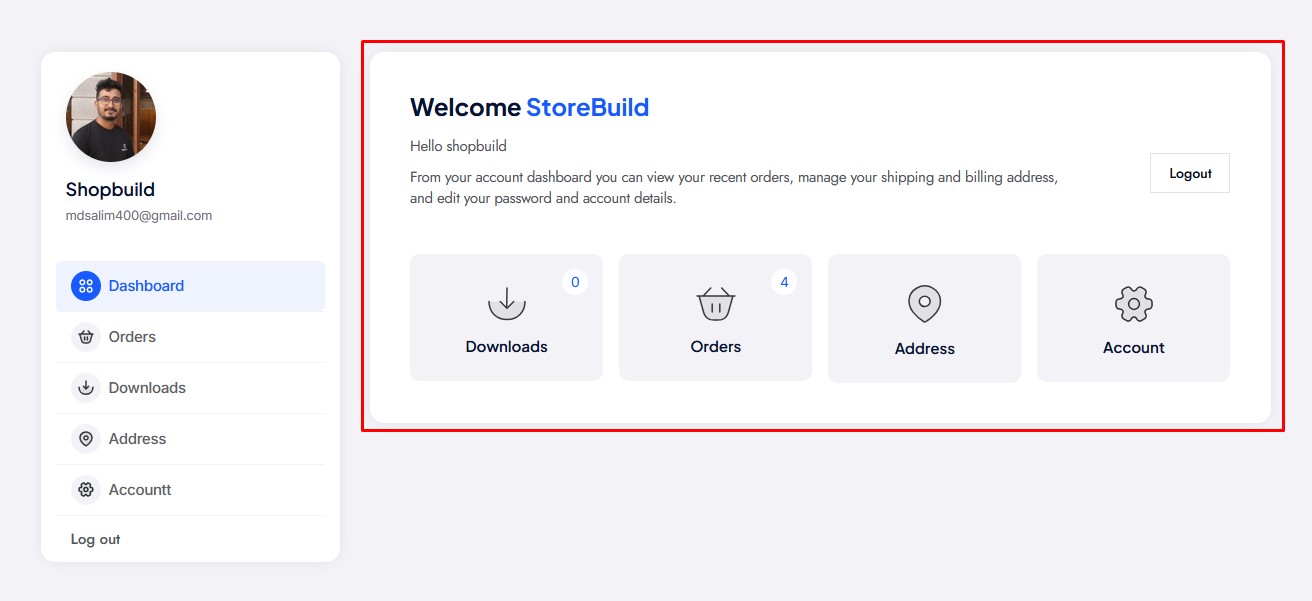This screenshot has height=601, width=1312.
Task: Select Dashboard in the sidebar menu
Action: tap(190, 286)
